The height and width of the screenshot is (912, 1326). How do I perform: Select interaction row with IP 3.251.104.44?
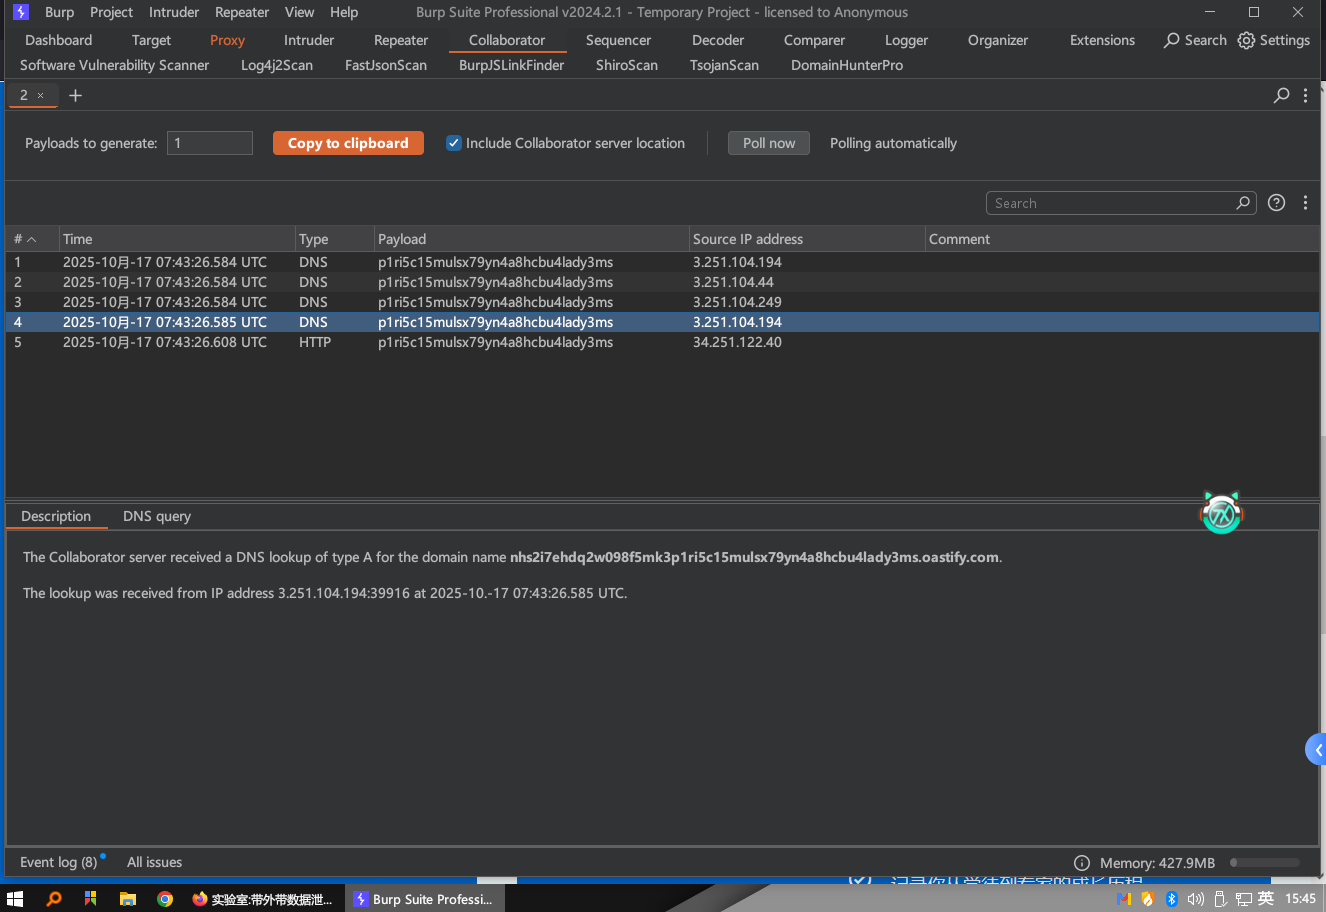click(662, 282)
